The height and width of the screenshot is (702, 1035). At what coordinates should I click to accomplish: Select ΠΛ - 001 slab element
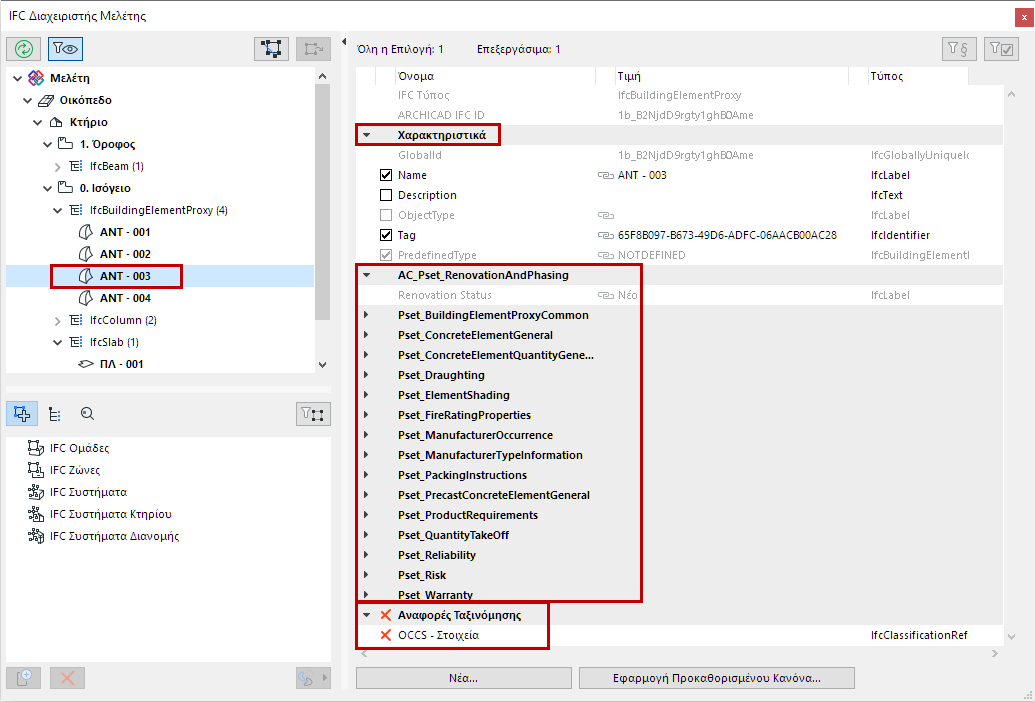[x=121, y=364]
